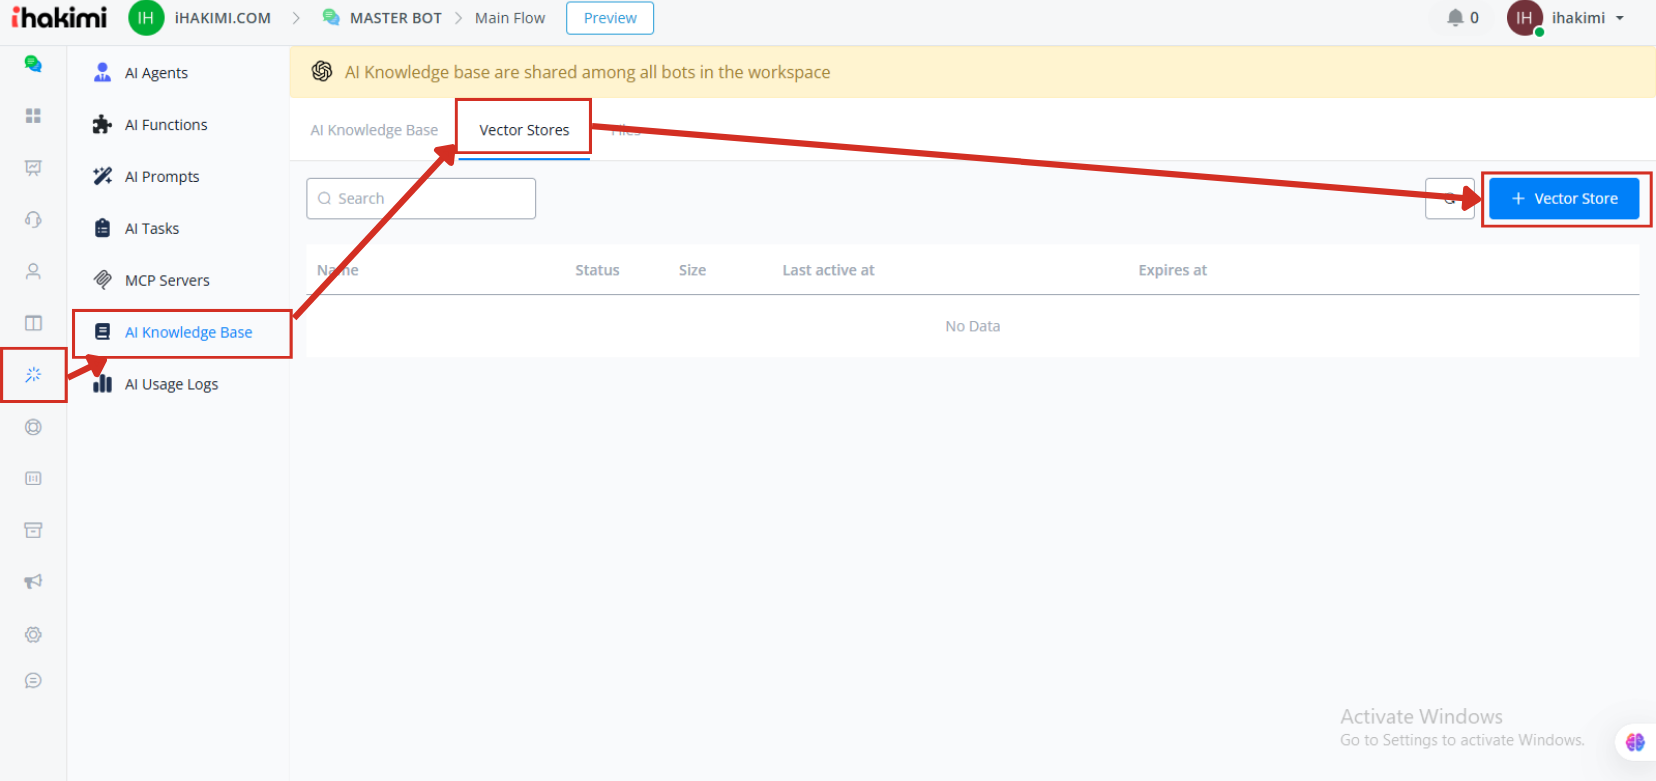The image size is (1656, 781).
Task: Expand the ihakimi user account dropdown
Action: coord(1587,18)
